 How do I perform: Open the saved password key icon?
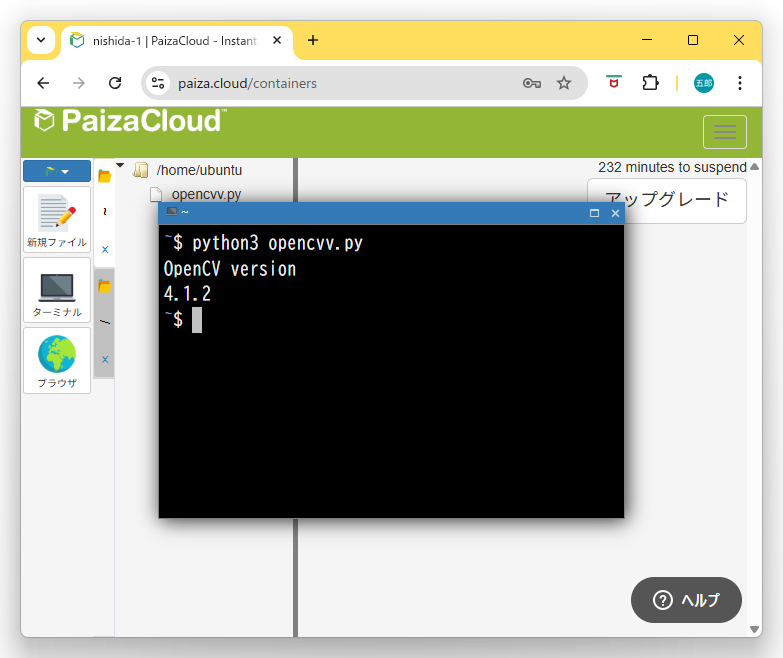(x=532, y=83)
